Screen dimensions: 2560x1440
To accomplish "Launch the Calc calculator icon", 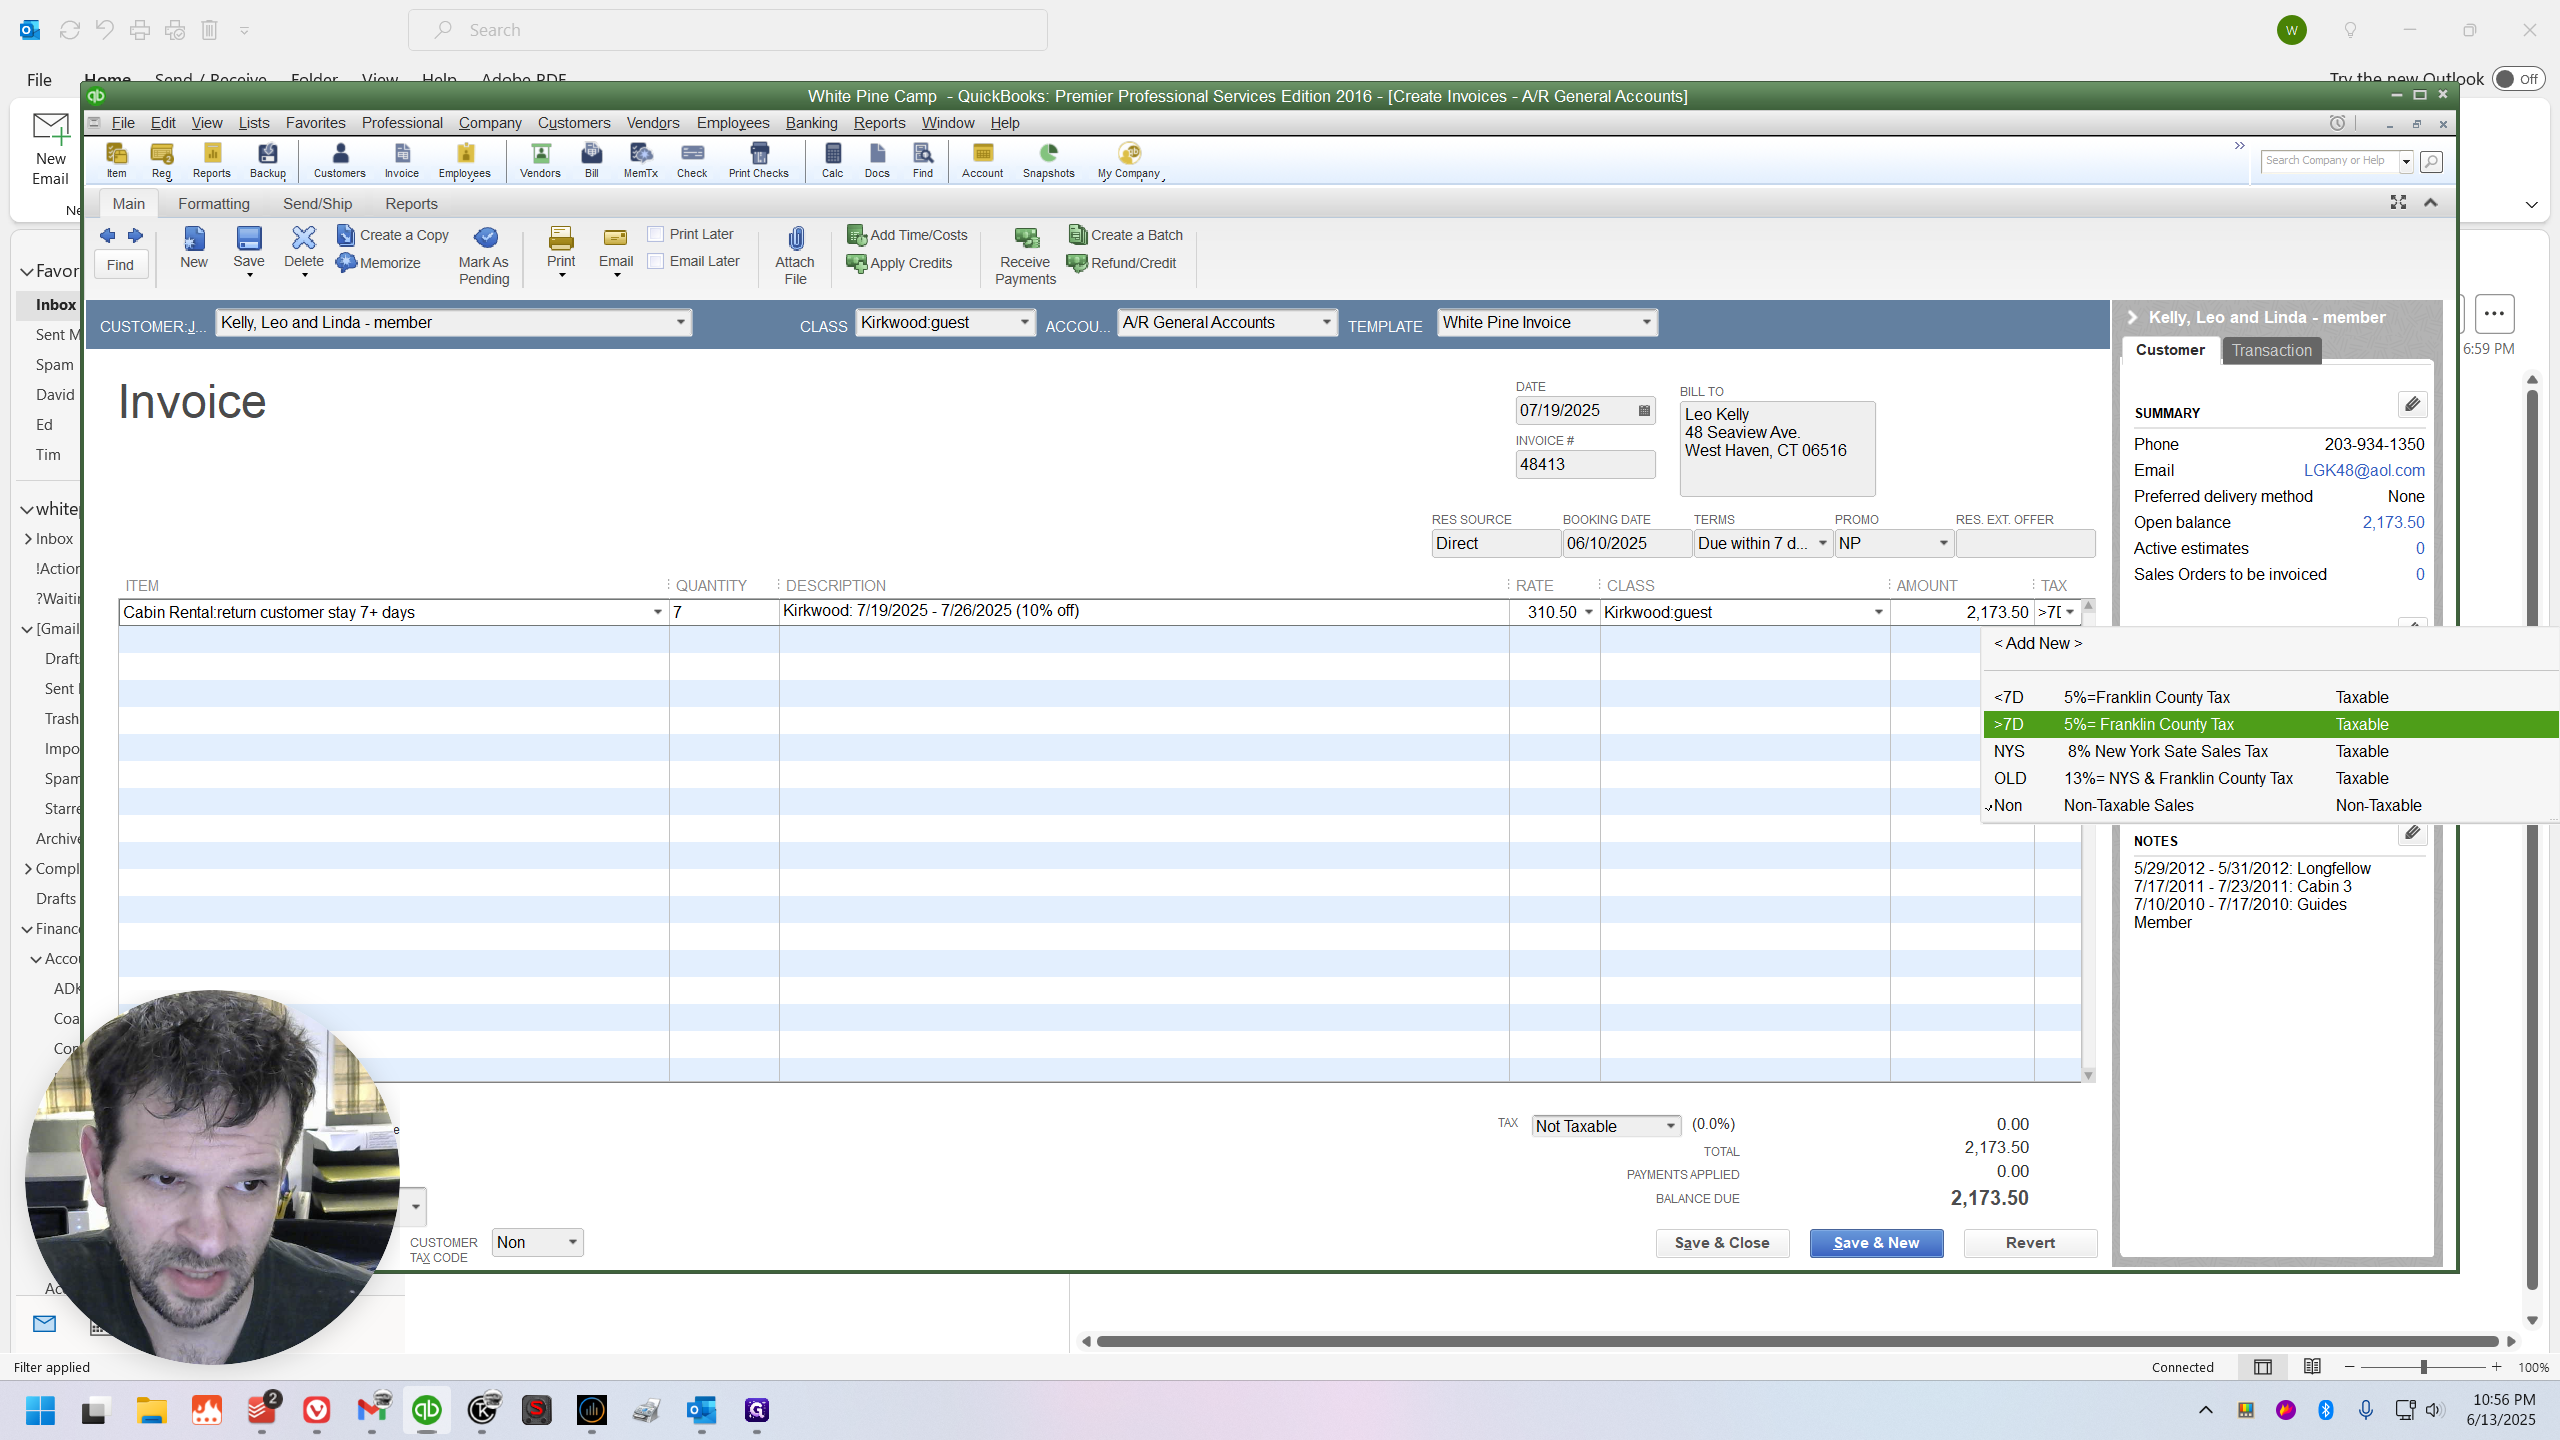I will [833, 160].
